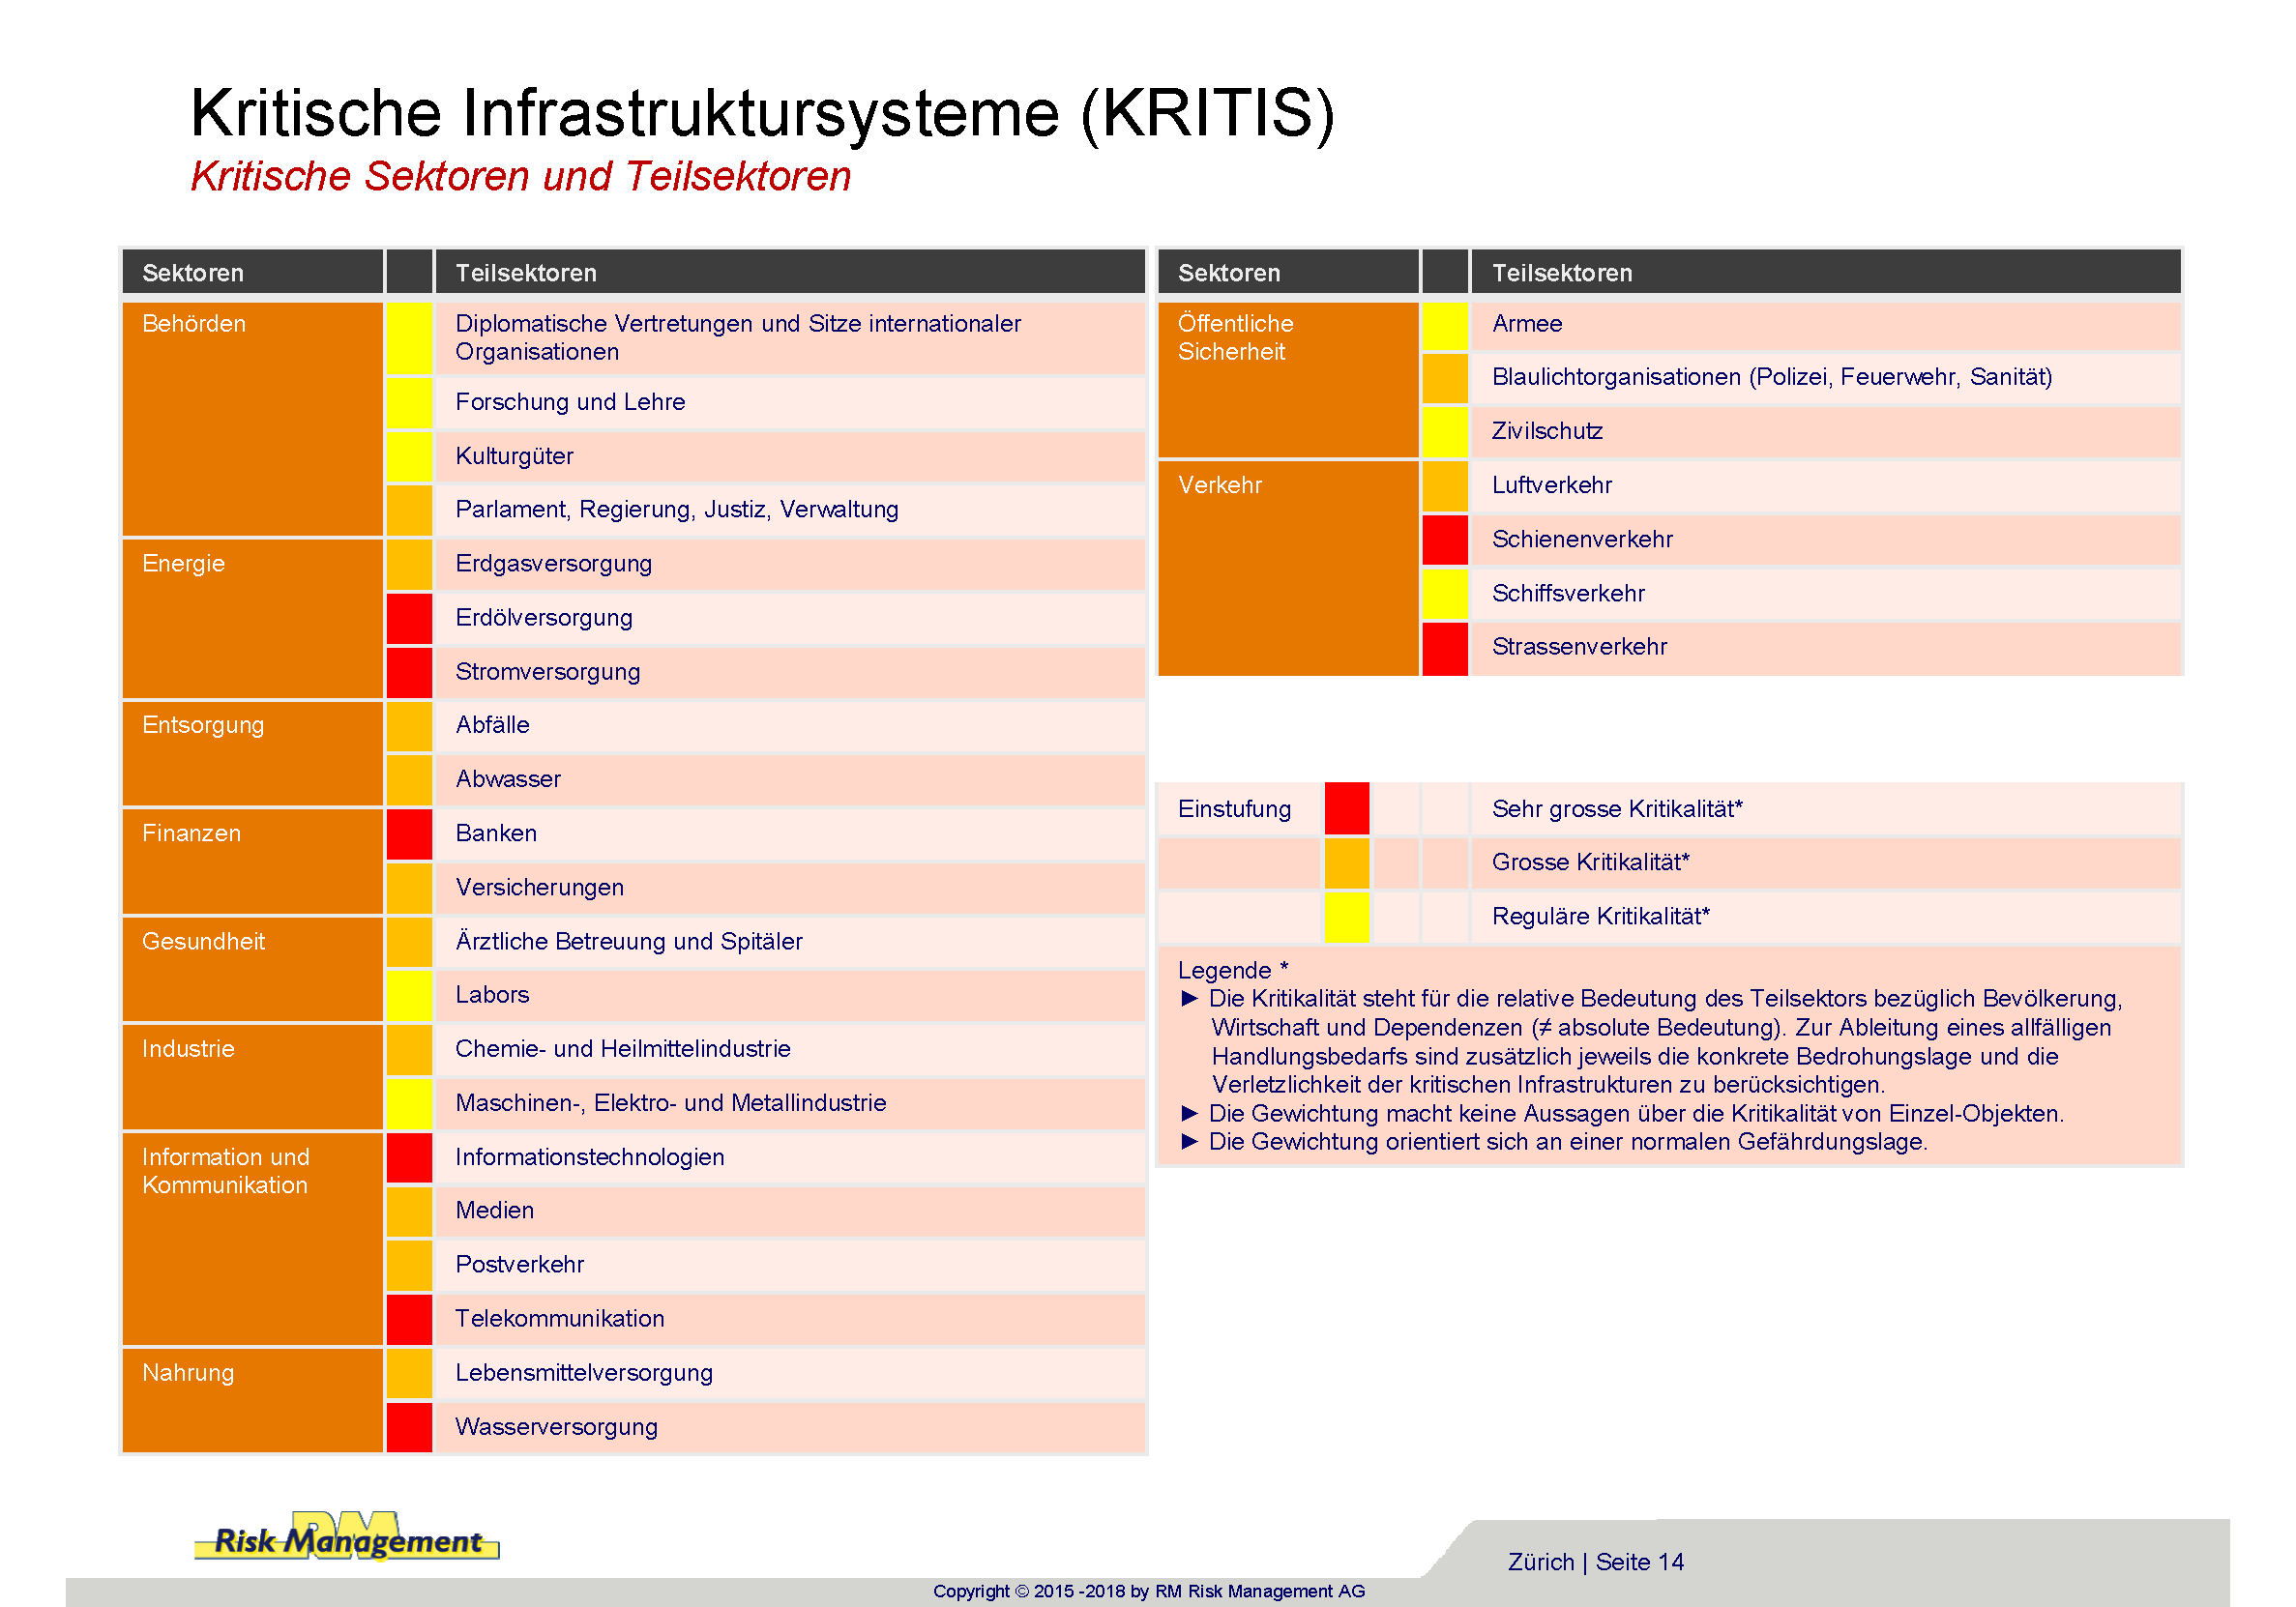Click yellow square beside Kulturgüter
Screen dimensions: 2296x1607
[409, 456]
